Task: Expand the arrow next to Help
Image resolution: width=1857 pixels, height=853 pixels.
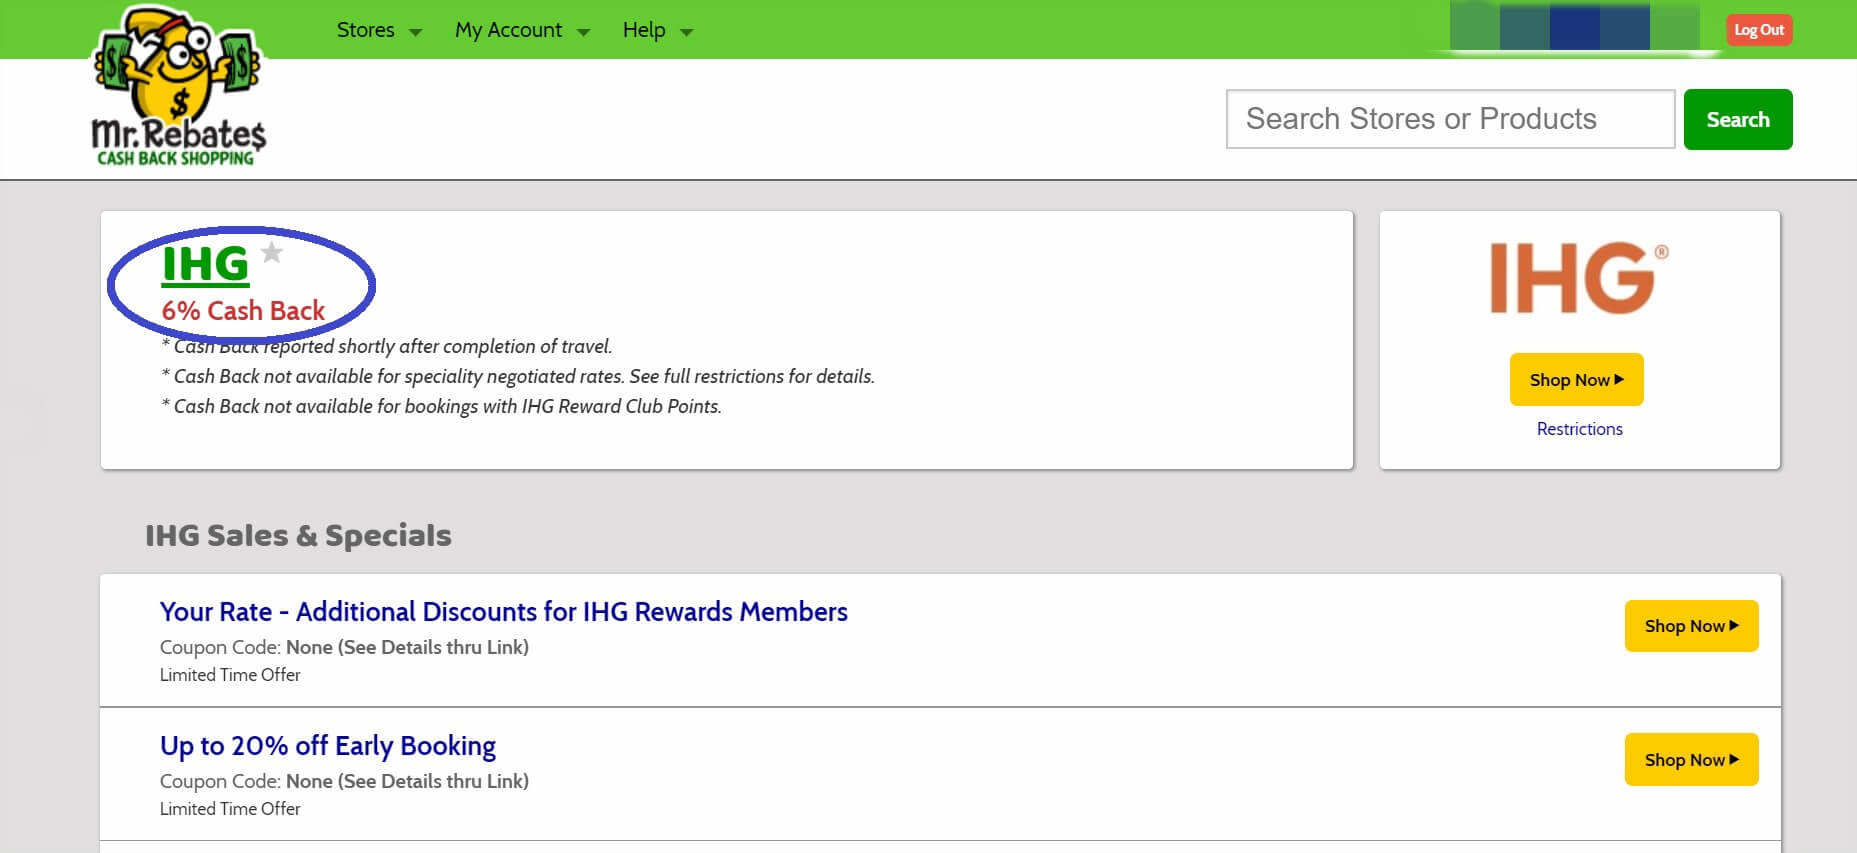Action: 687,32
